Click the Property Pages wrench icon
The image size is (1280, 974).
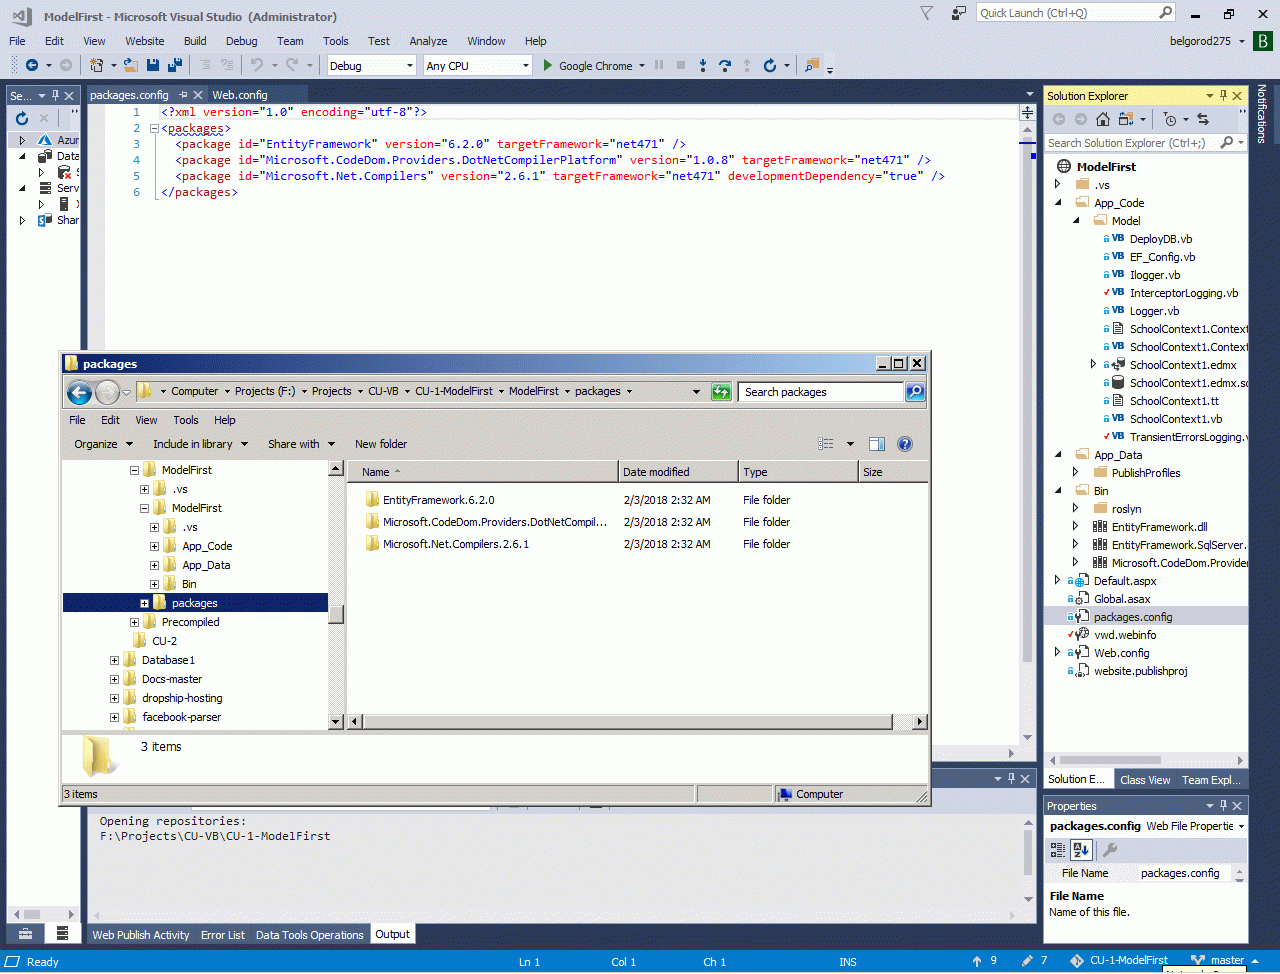tap(1109, 850)
